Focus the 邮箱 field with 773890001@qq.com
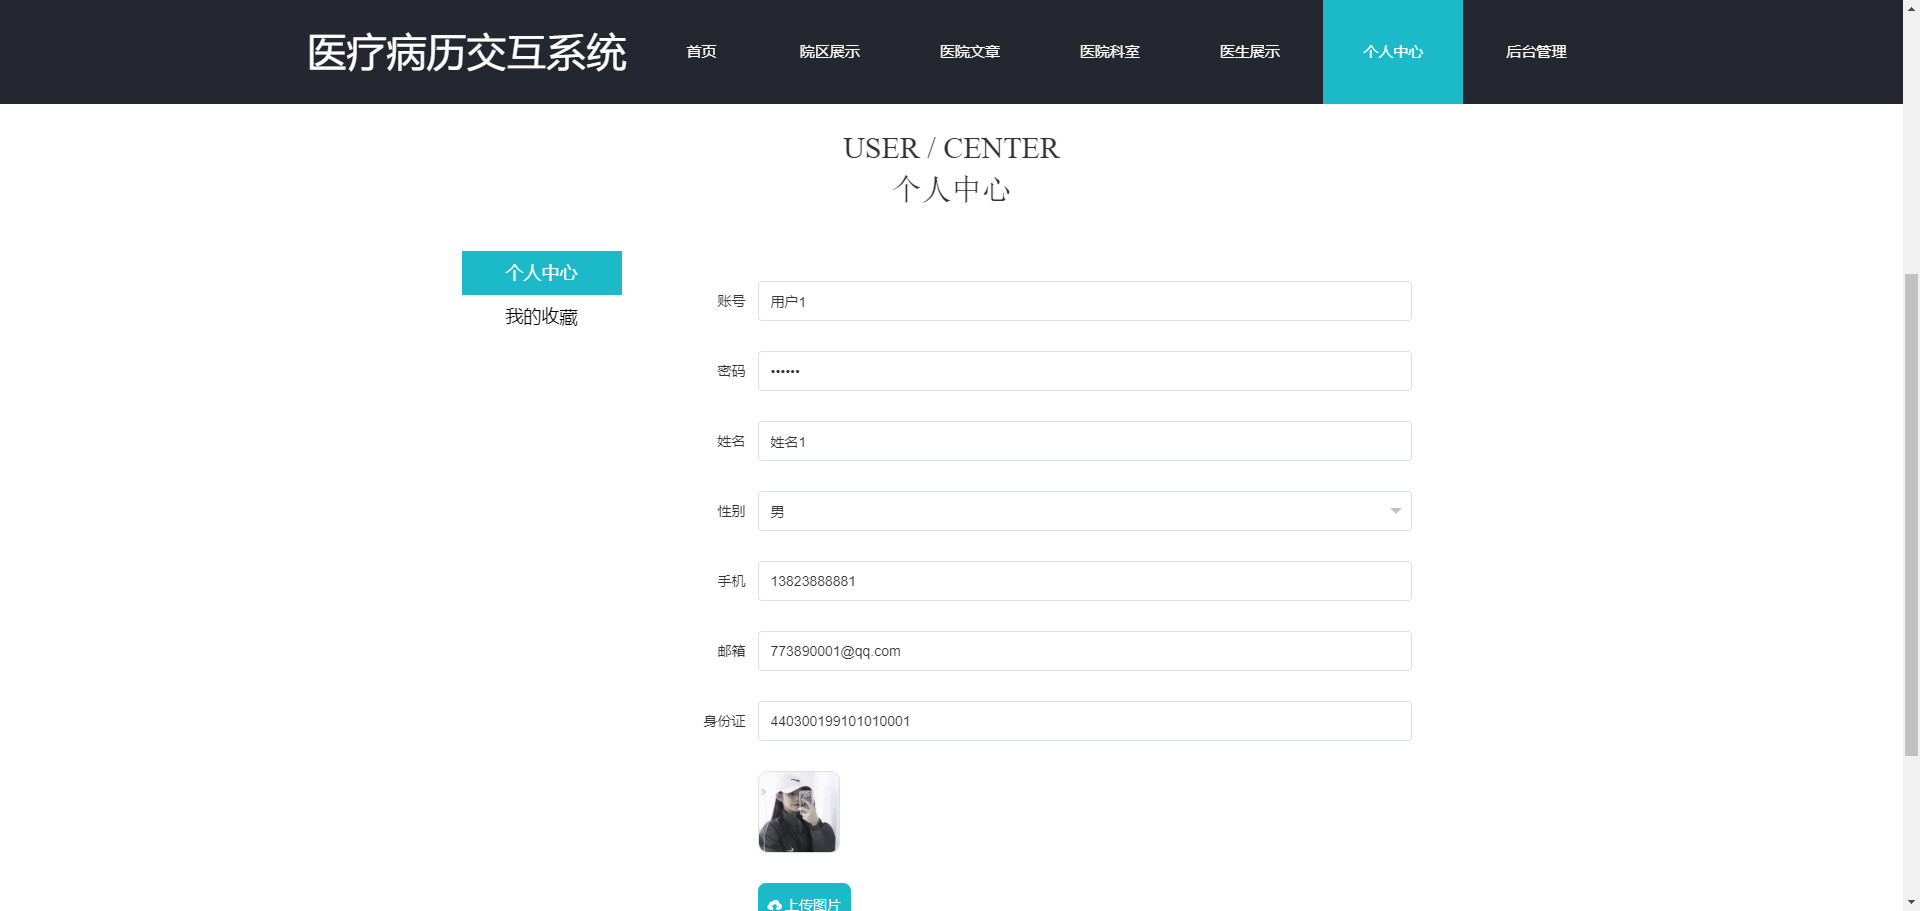Image resolution: width=1920 pixels, height=911 pixels. click(x=1084, y=651)
